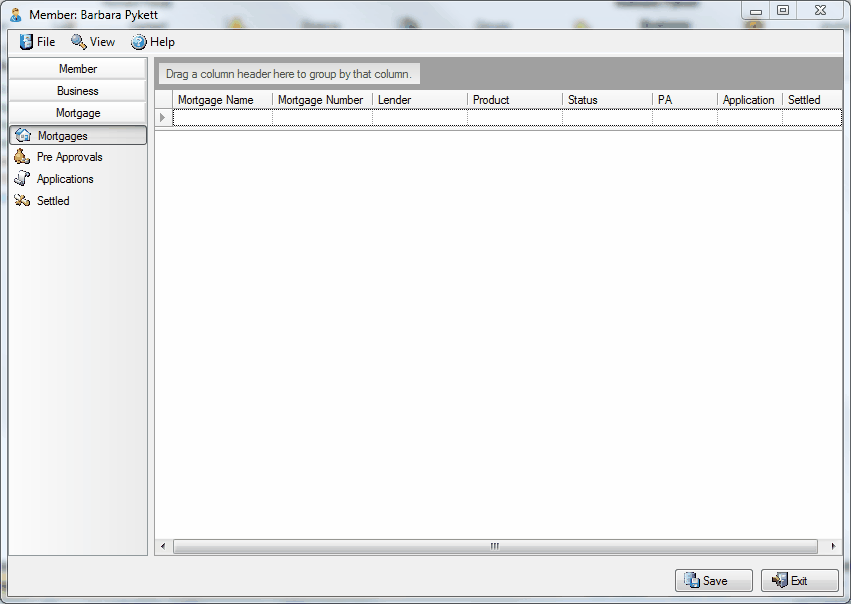Open the File menu
Viewport: 851px width, 604px height.
(x=37, y=42)
